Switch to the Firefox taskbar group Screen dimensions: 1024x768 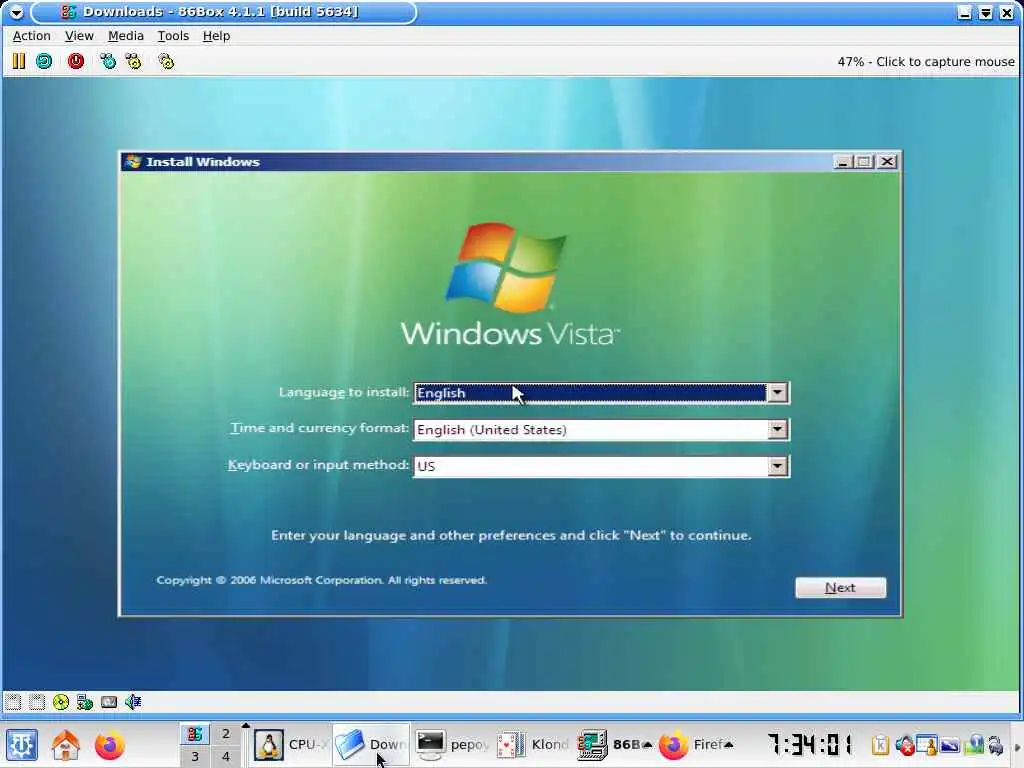(695, 744)
